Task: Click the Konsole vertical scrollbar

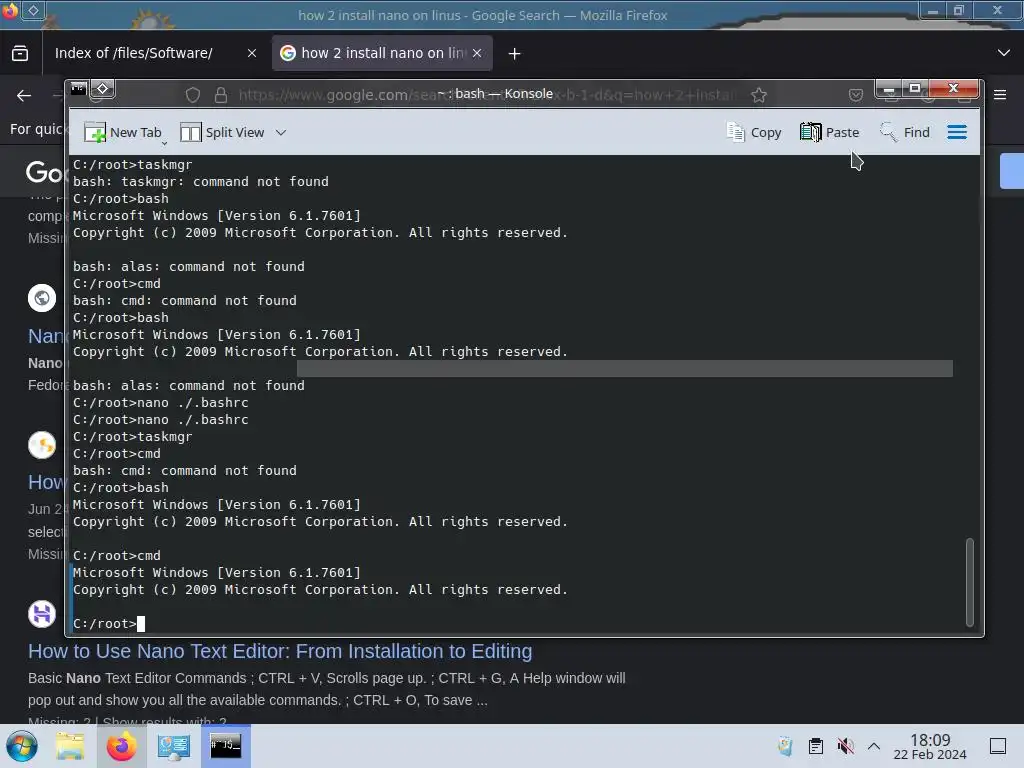Action: [969, 581]
